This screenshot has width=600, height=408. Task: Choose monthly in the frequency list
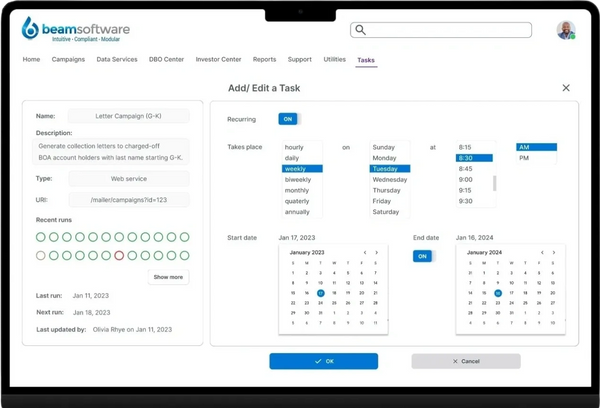click(296, 190)
